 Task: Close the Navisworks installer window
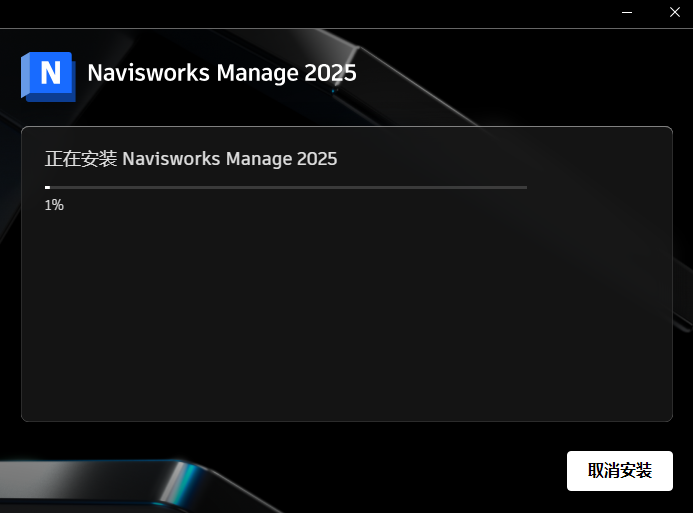[673, 13]
